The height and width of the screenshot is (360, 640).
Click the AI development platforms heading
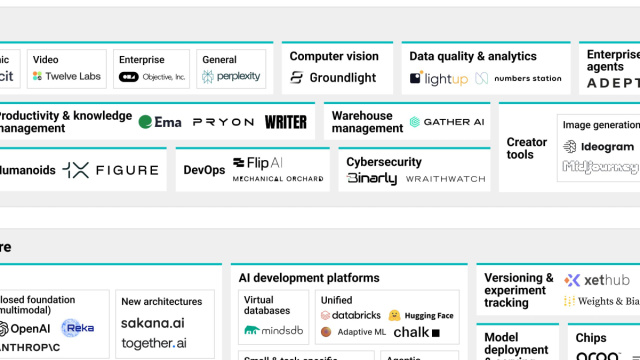point(309,278)
